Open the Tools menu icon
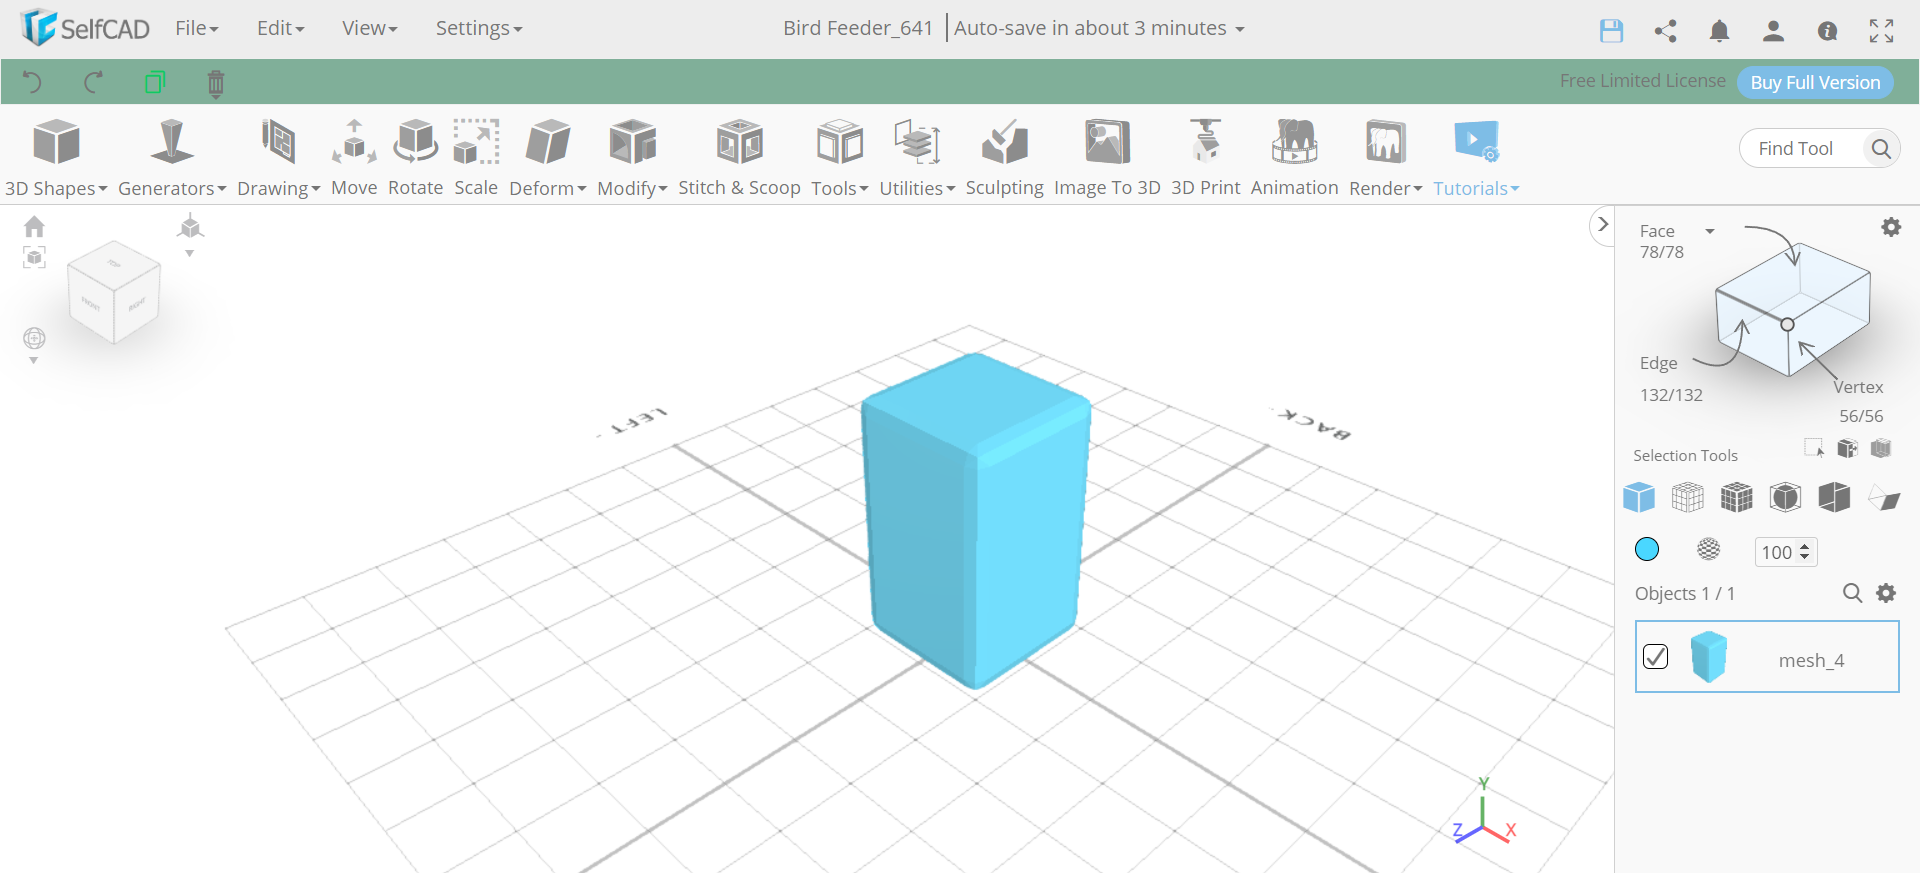1920x873 pixels. (840, 143)
